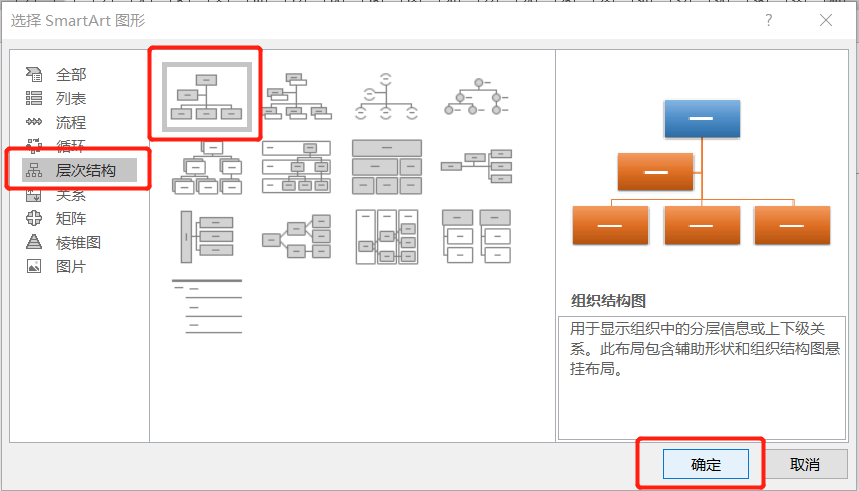Choose the 矩阵 (Matrix) category
Image resolution: width=859 pixels, height=491 pixels.
71,218
